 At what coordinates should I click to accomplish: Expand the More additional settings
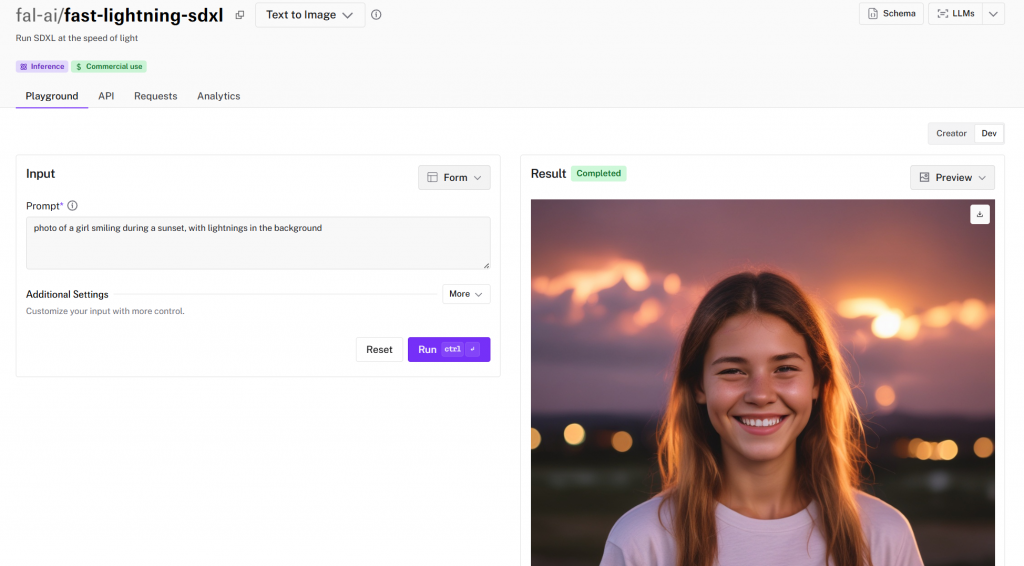pos(466,294)
